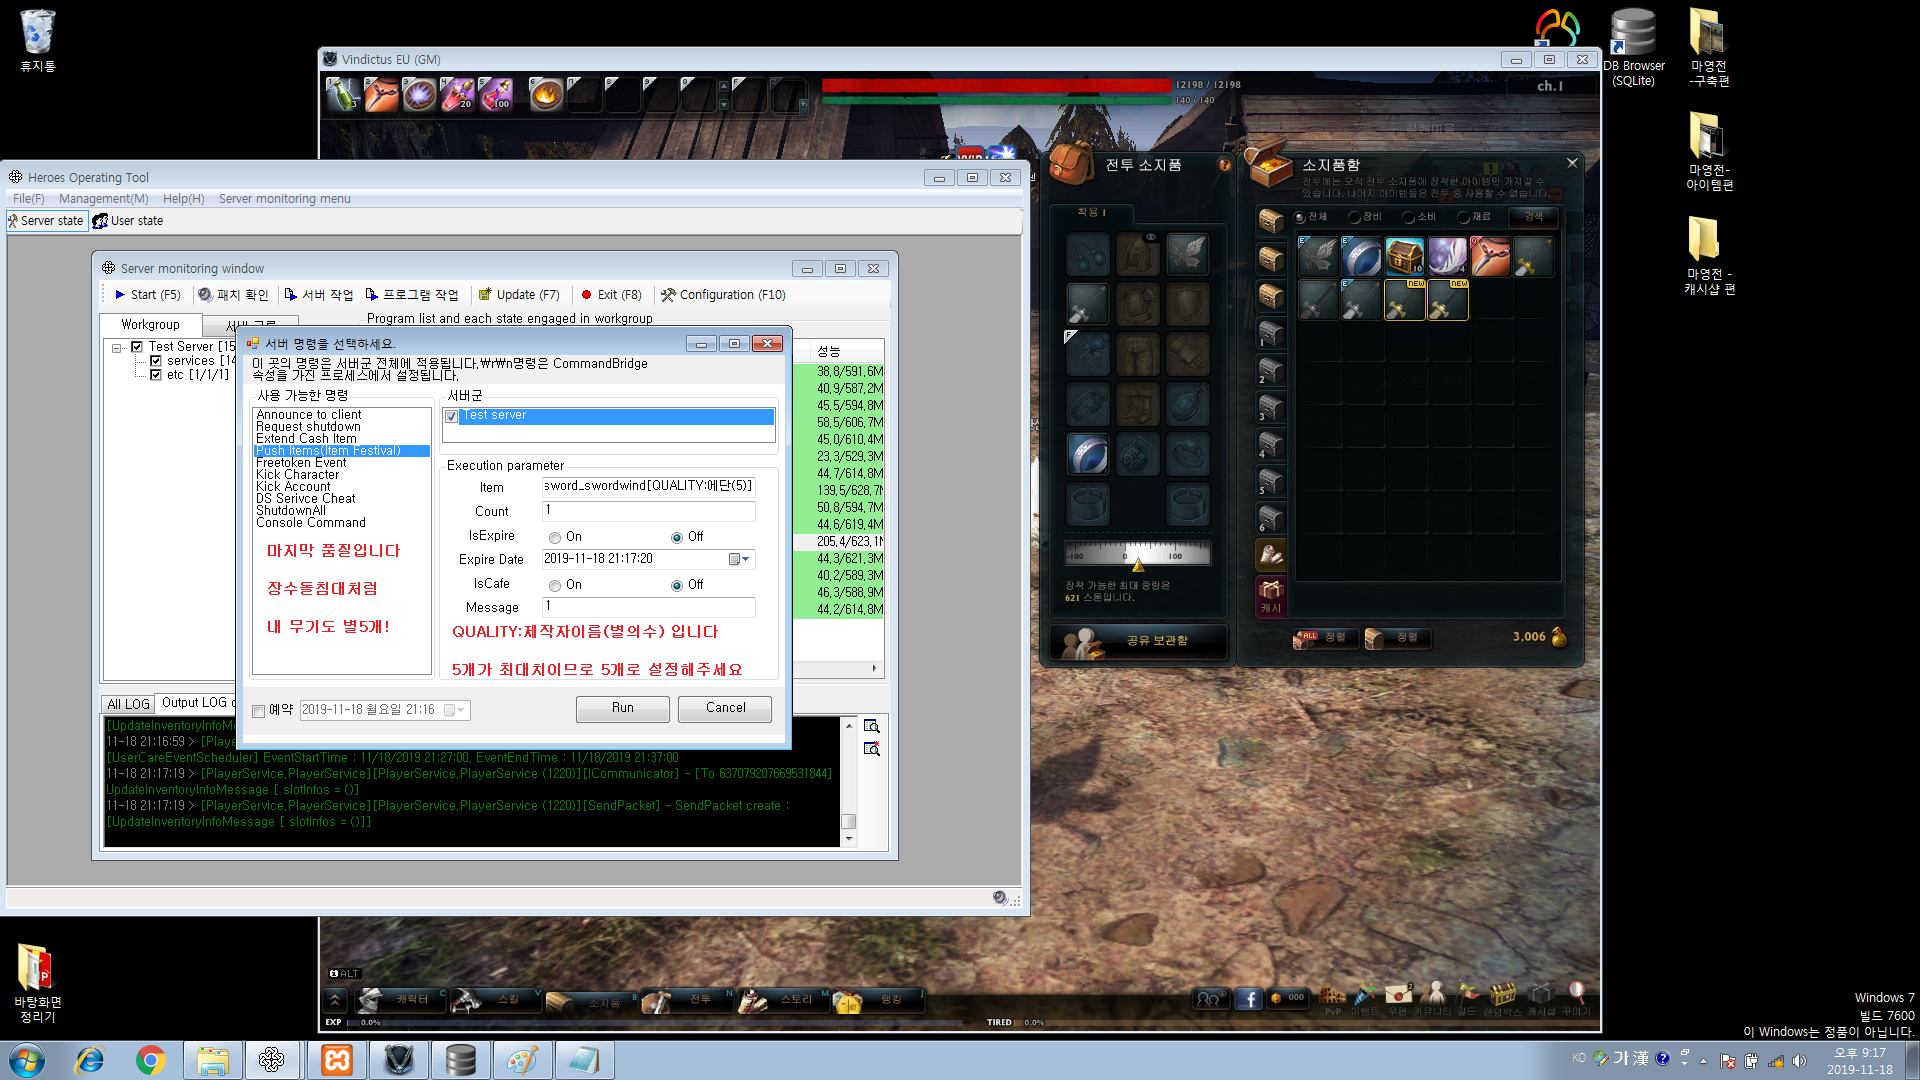Set IsCafe to On
1920x1080 pixels.
(554, 586)
